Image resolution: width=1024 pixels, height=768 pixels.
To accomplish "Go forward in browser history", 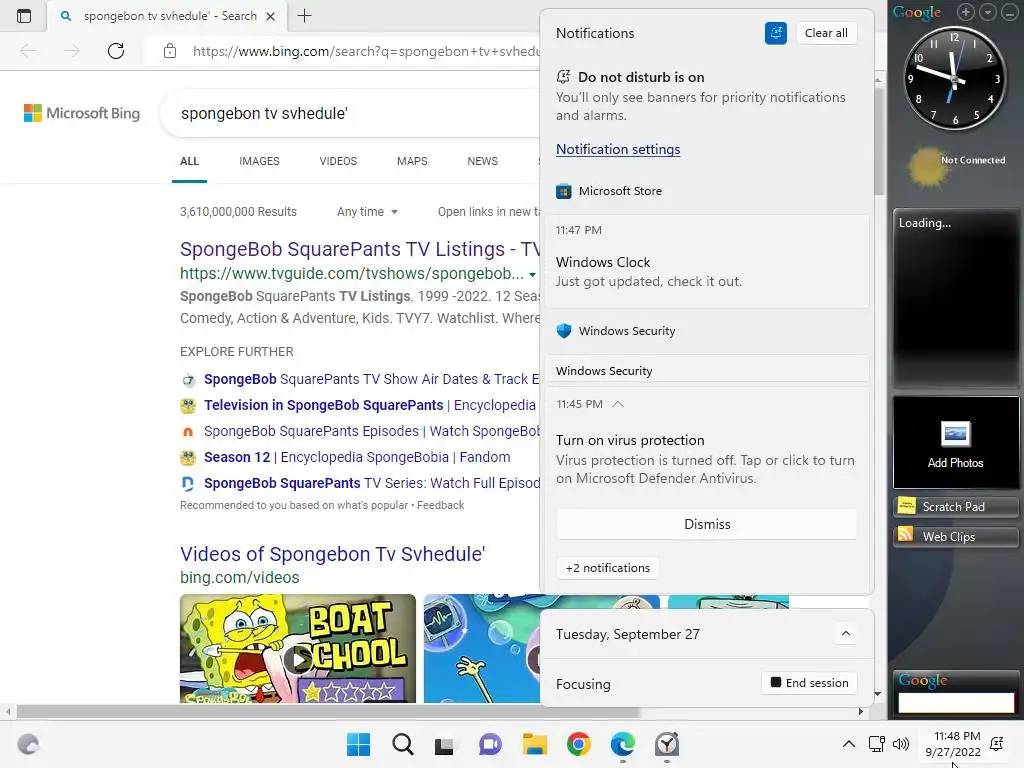I will 72,51.
